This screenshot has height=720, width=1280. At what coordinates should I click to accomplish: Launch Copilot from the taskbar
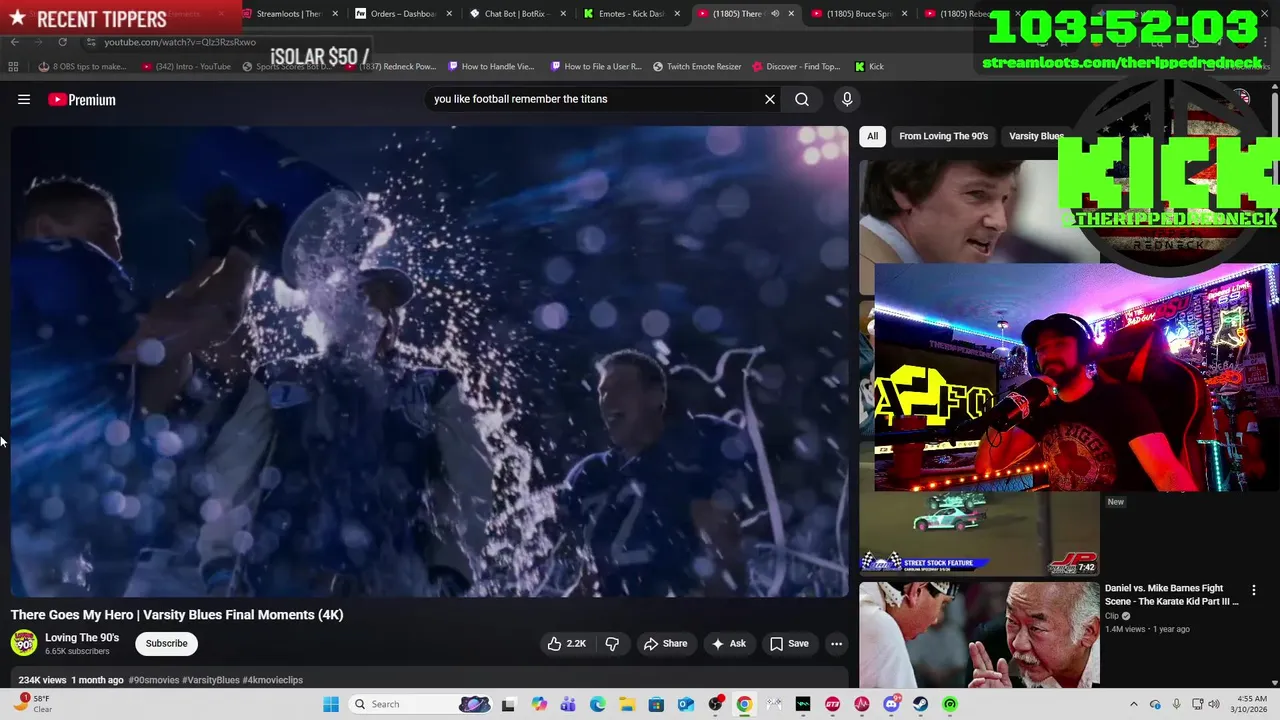pos(539,704)
